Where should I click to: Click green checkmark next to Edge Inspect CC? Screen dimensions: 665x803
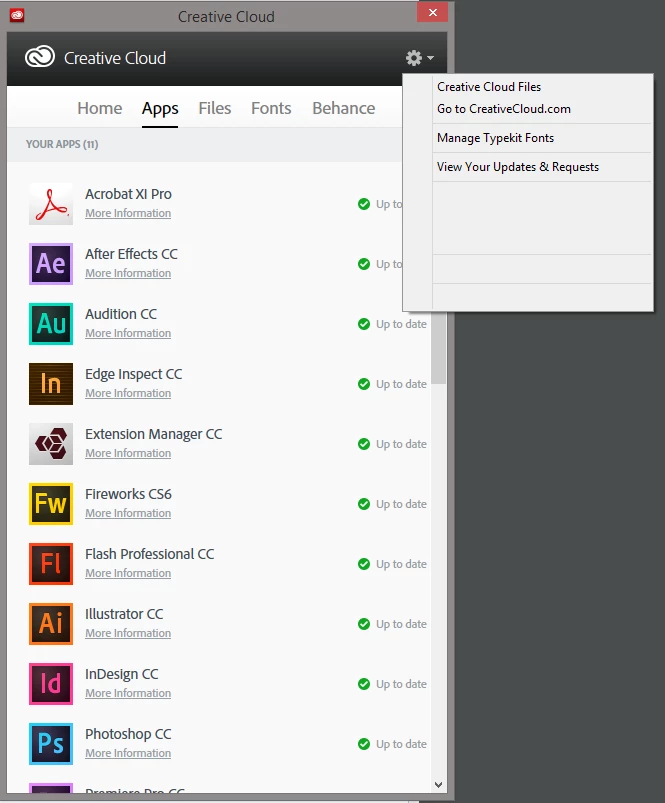364,384
